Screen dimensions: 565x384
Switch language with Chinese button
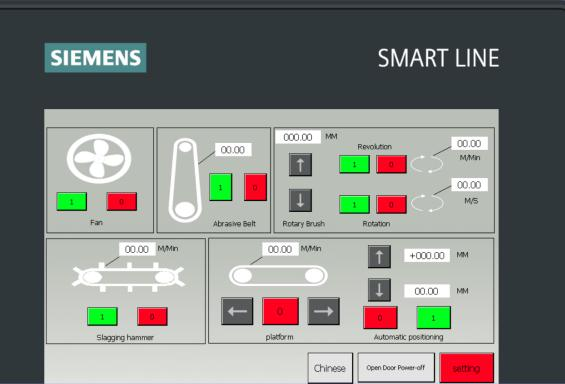point(330,368)
